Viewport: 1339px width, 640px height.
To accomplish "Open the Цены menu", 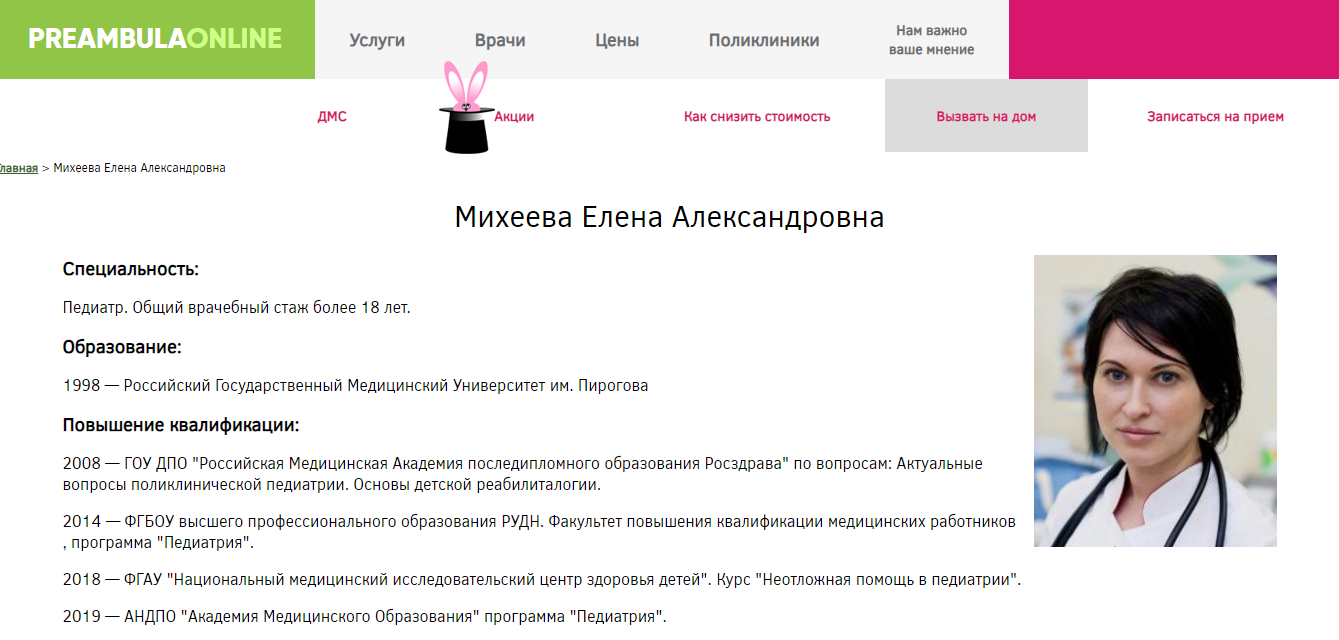I will pos(617,40).
